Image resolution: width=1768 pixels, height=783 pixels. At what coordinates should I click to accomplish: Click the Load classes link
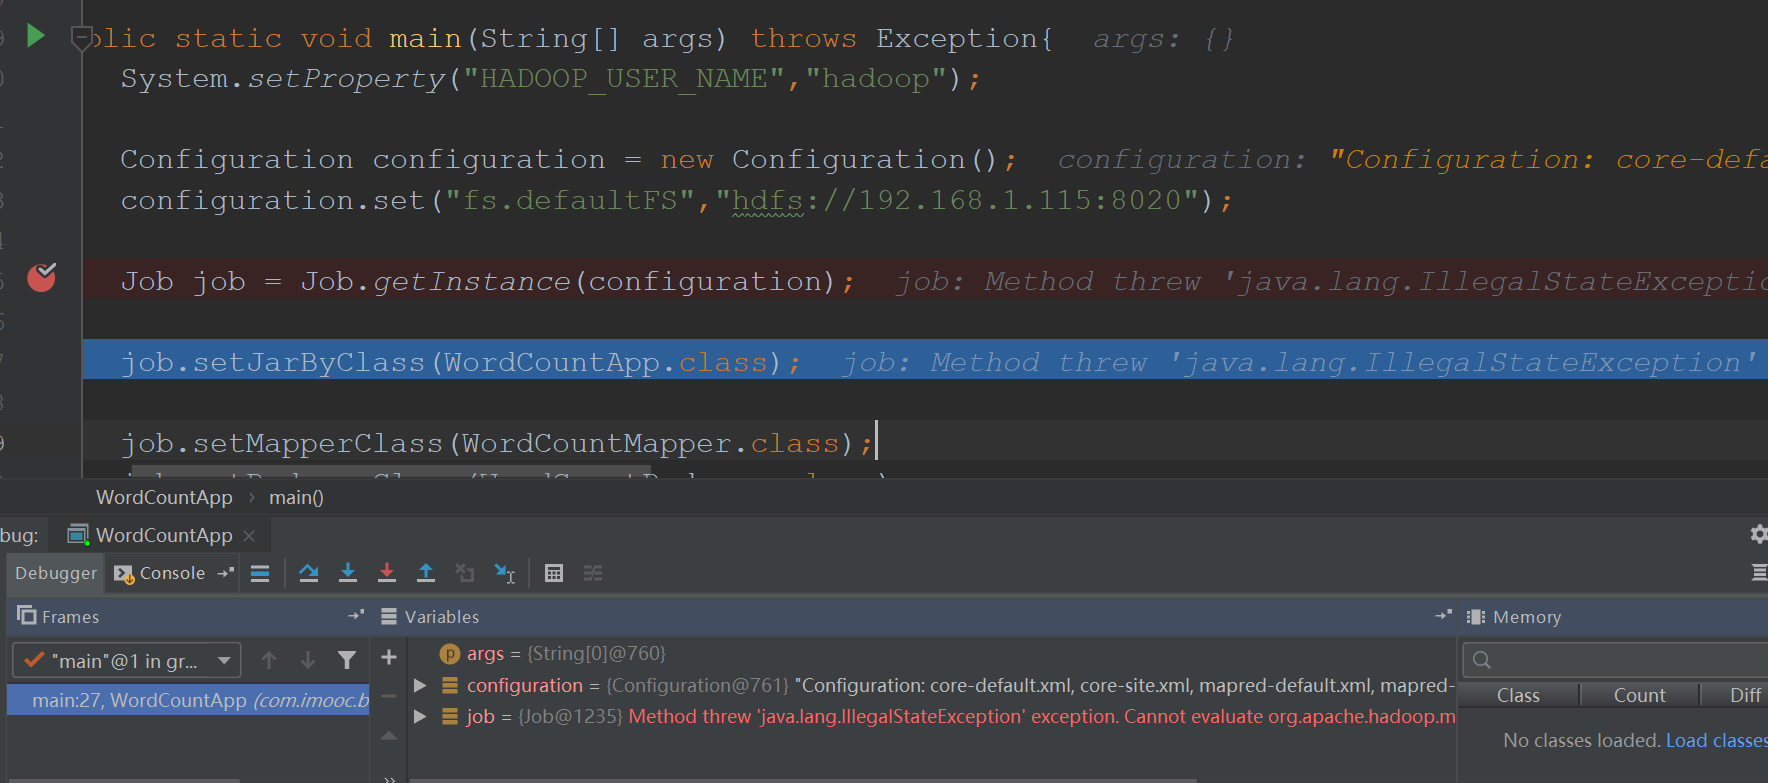click(x=1716, y=740)
